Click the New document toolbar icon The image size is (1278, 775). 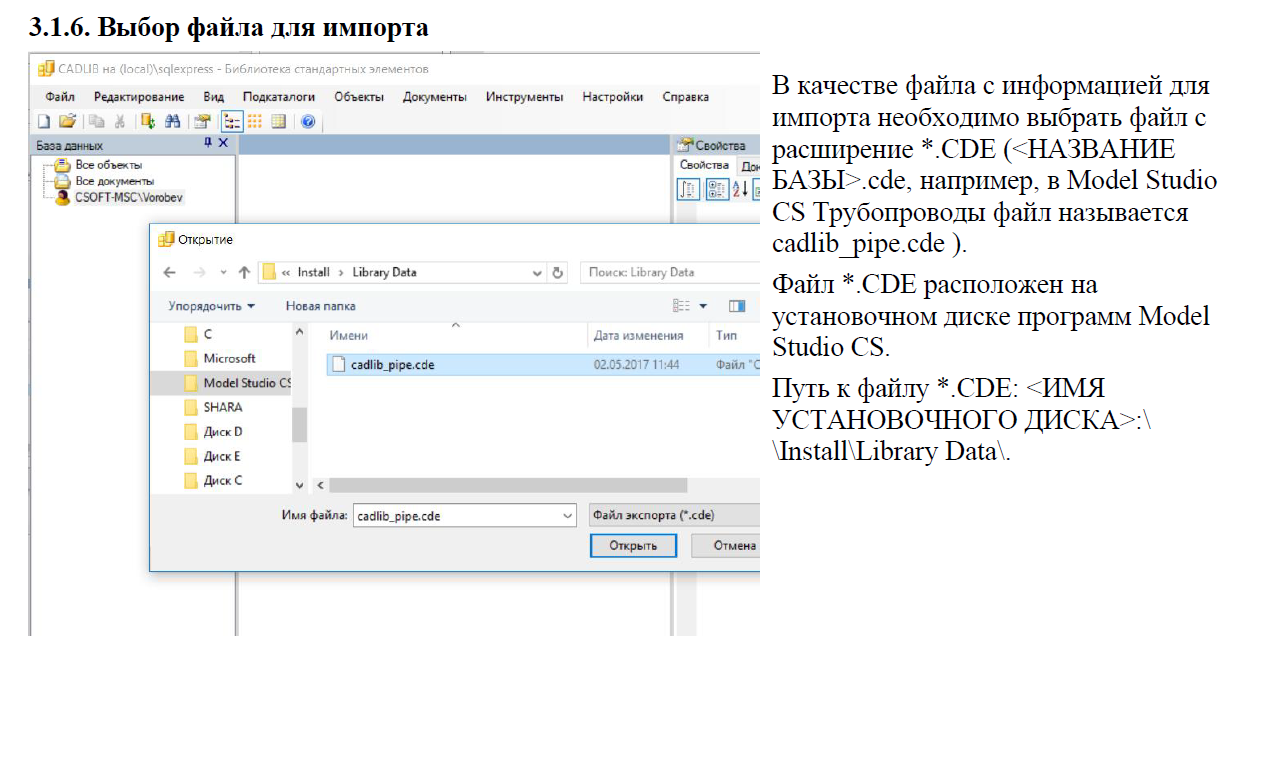(x=44, y=121)
